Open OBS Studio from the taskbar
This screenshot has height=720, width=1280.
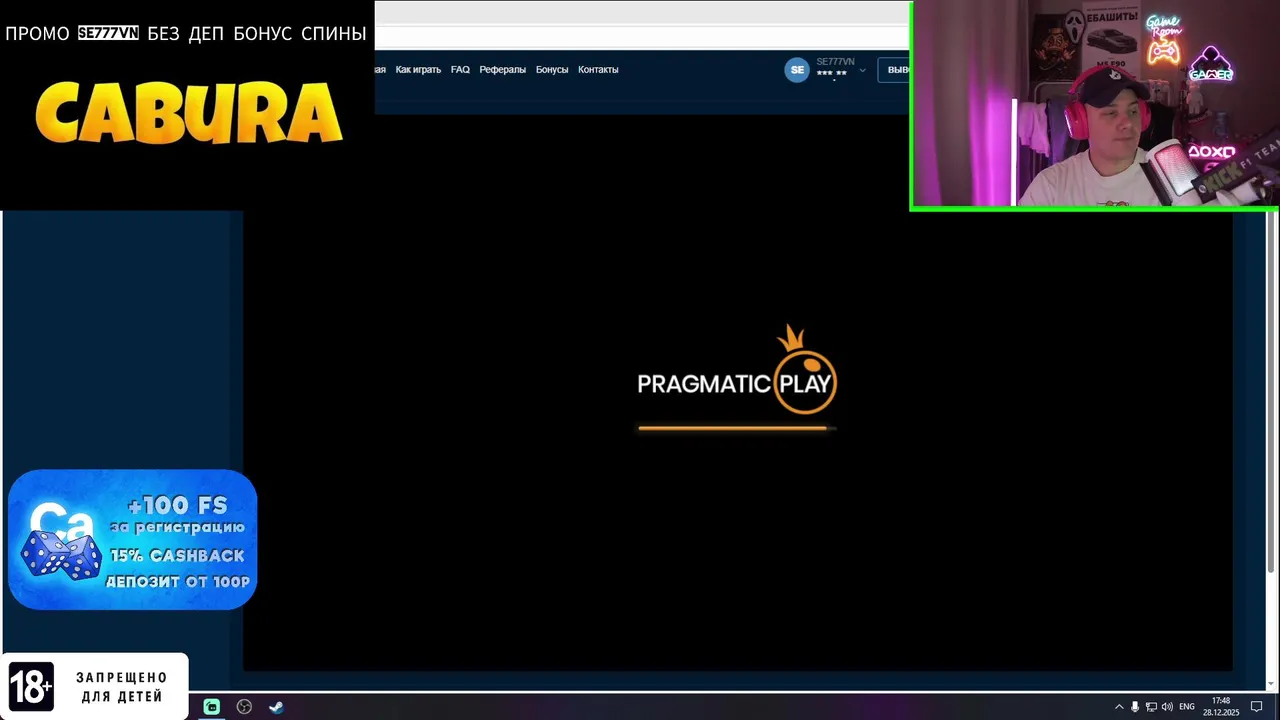click(x=244, y=707)
